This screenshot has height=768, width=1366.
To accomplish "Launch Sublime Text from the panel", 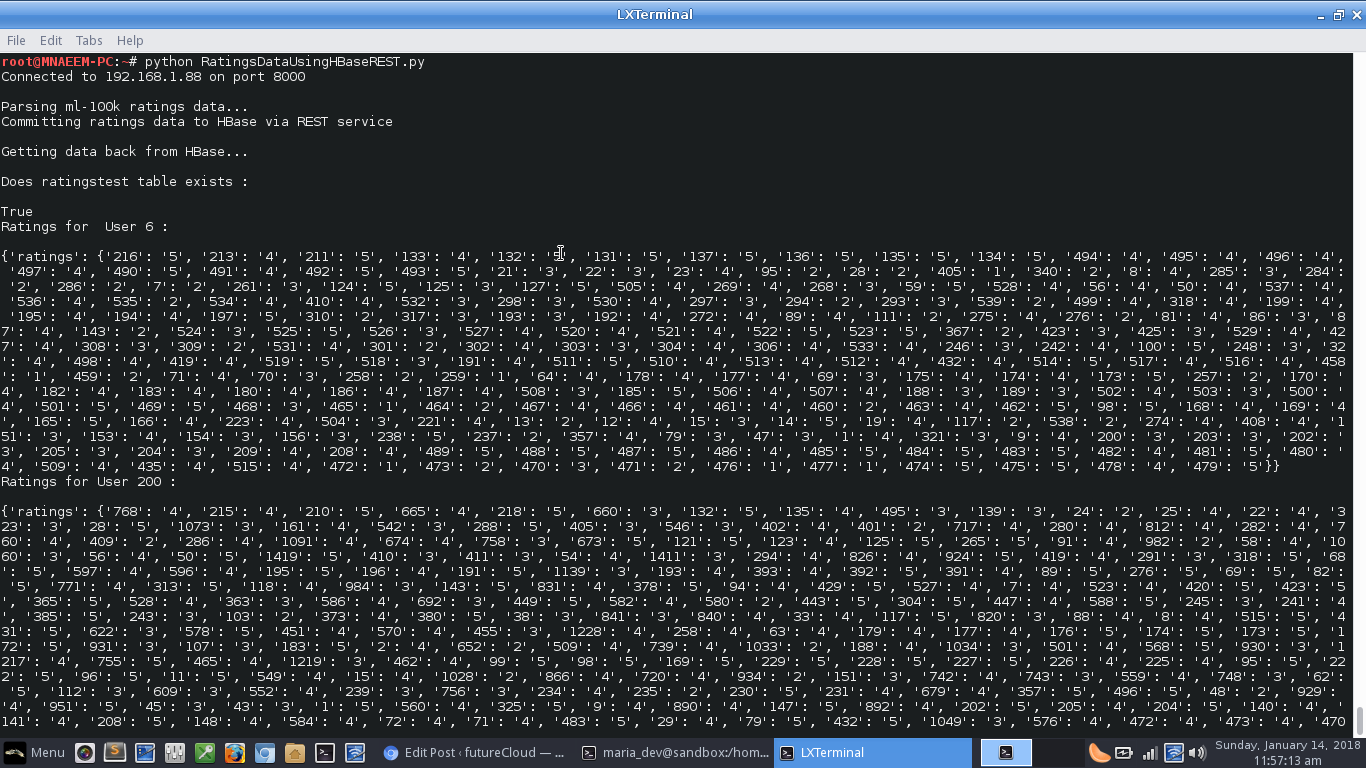I will pos(115,752).
